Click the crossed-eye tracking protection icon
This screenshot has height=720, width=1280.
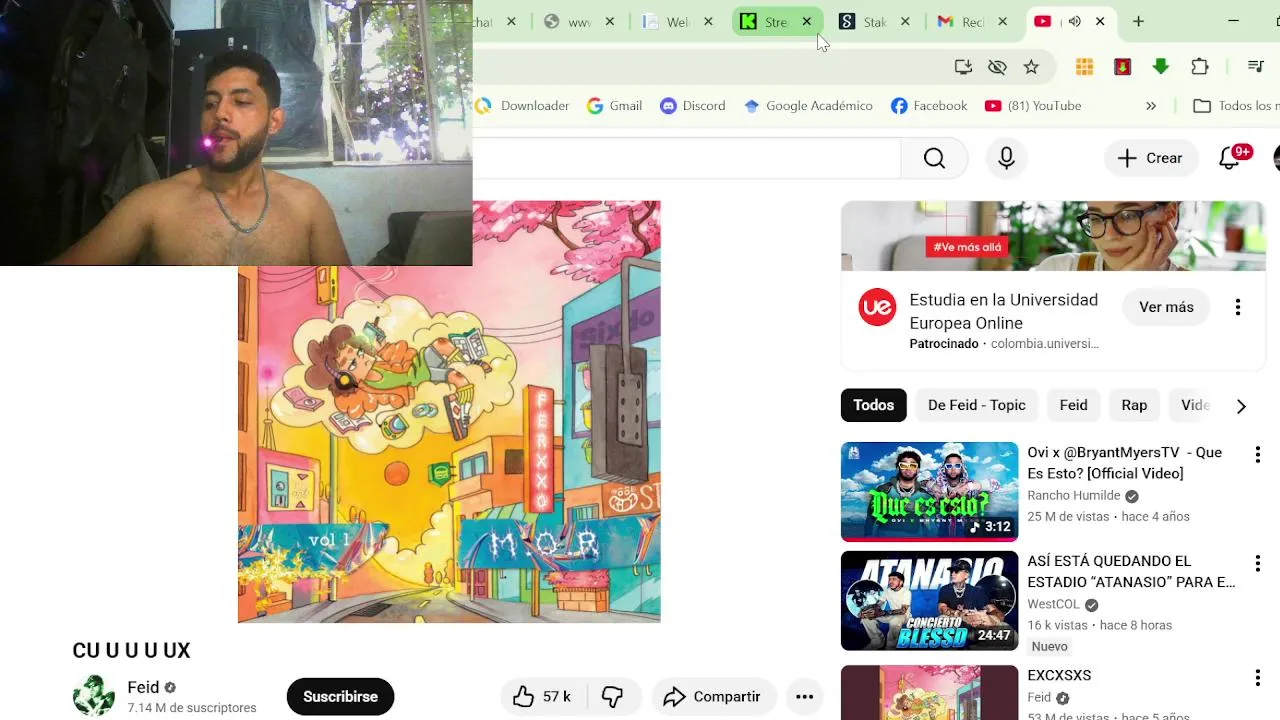point(997,67)
